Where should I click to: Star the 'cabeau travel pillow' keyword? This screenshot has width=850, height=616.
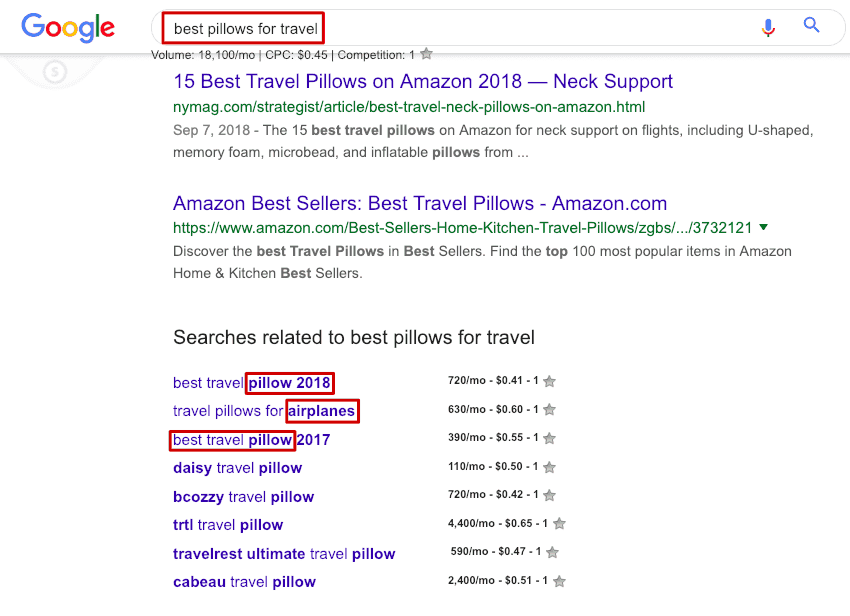(x=560, y=581)
